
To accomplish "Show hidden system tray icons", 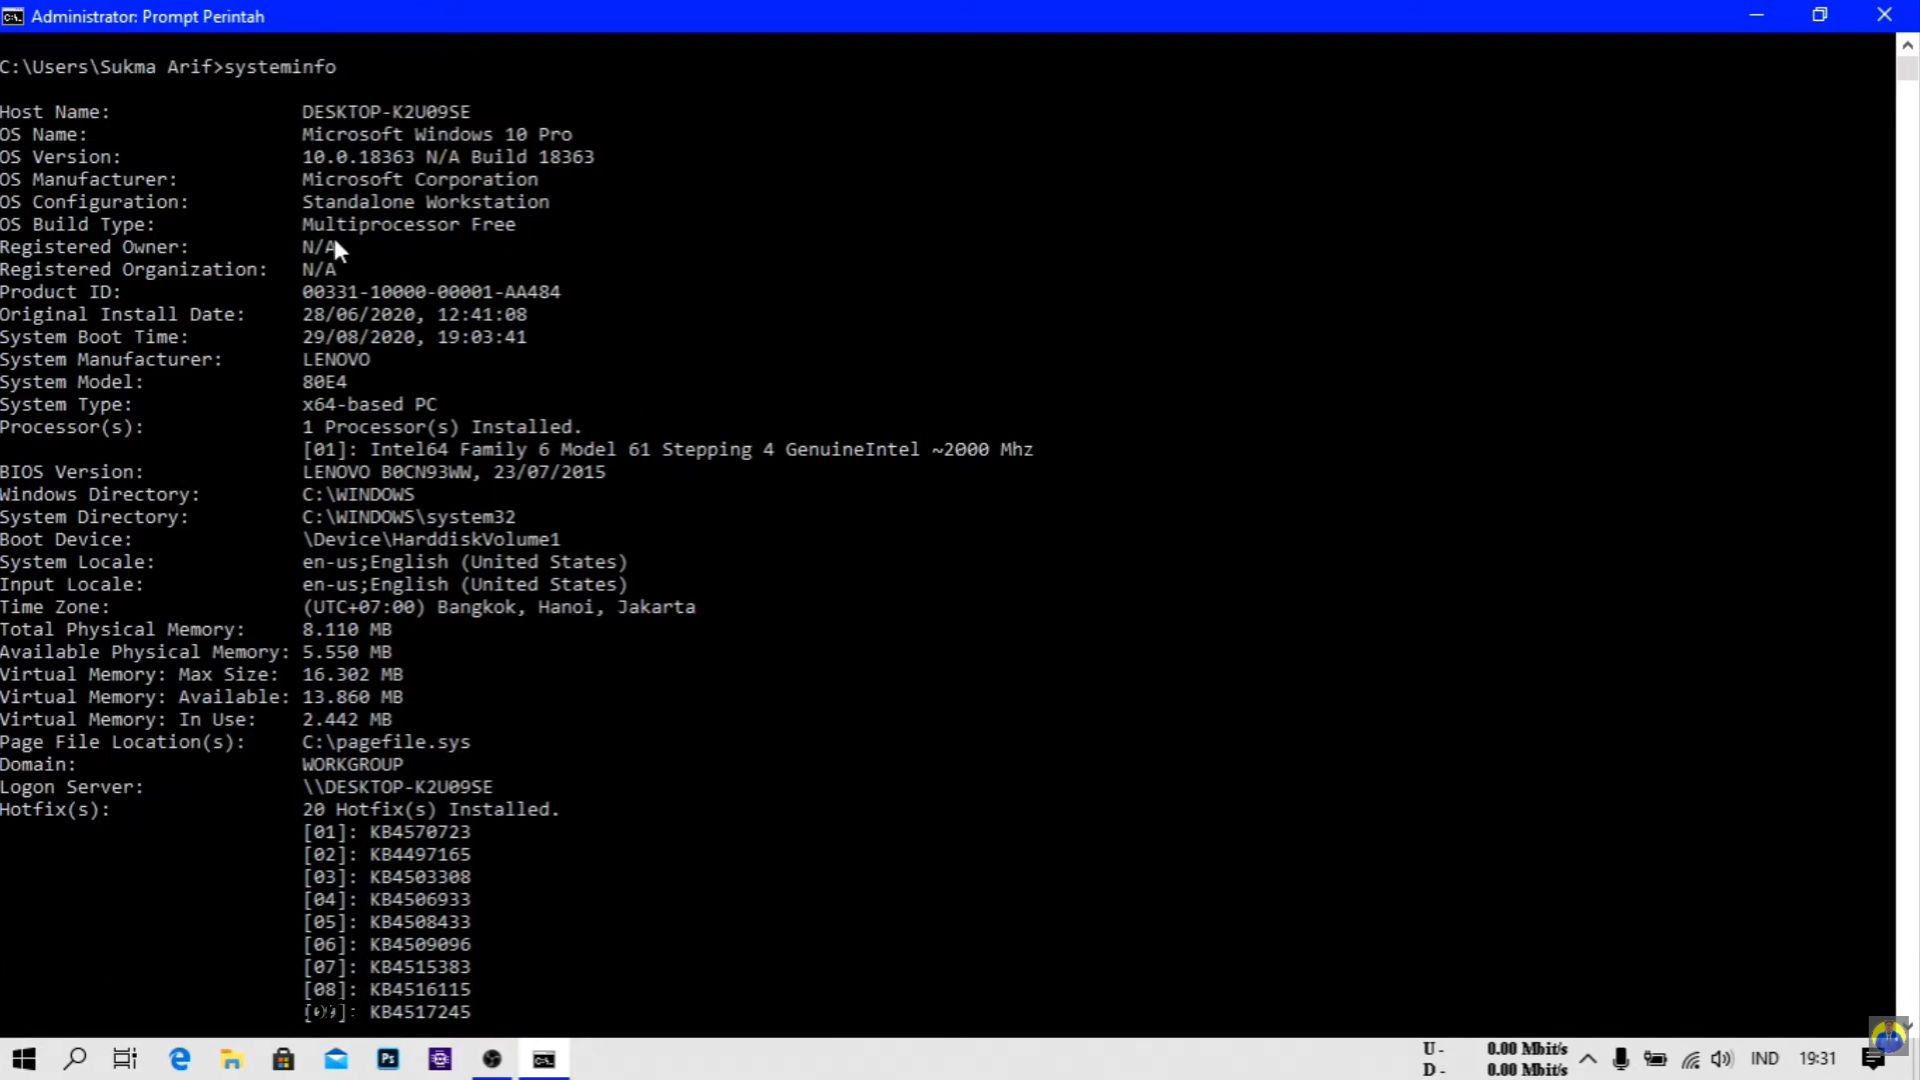I will pyautogui.click(x=1588, y=1059).
